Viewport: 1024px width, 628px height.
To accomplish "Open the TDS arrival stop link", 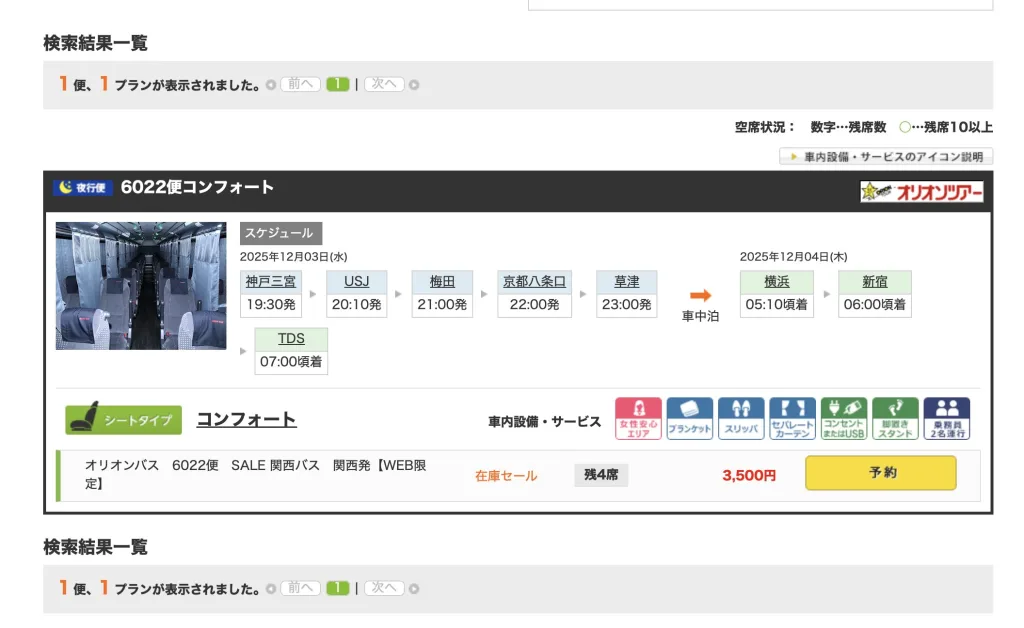I will tap(291, 339).
